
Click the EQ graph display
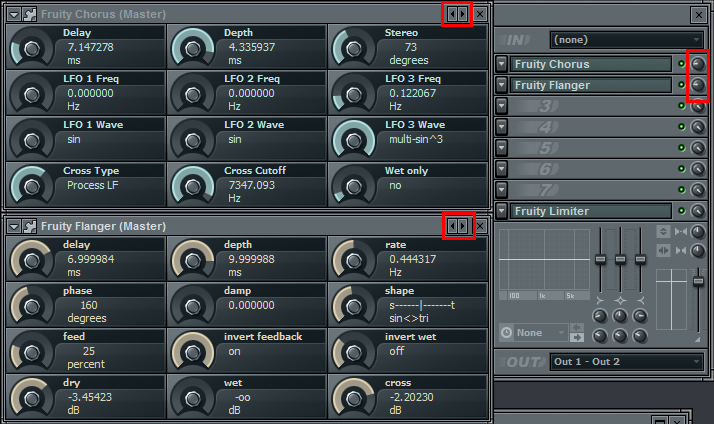pyautogui.click(x=545, y=260)
